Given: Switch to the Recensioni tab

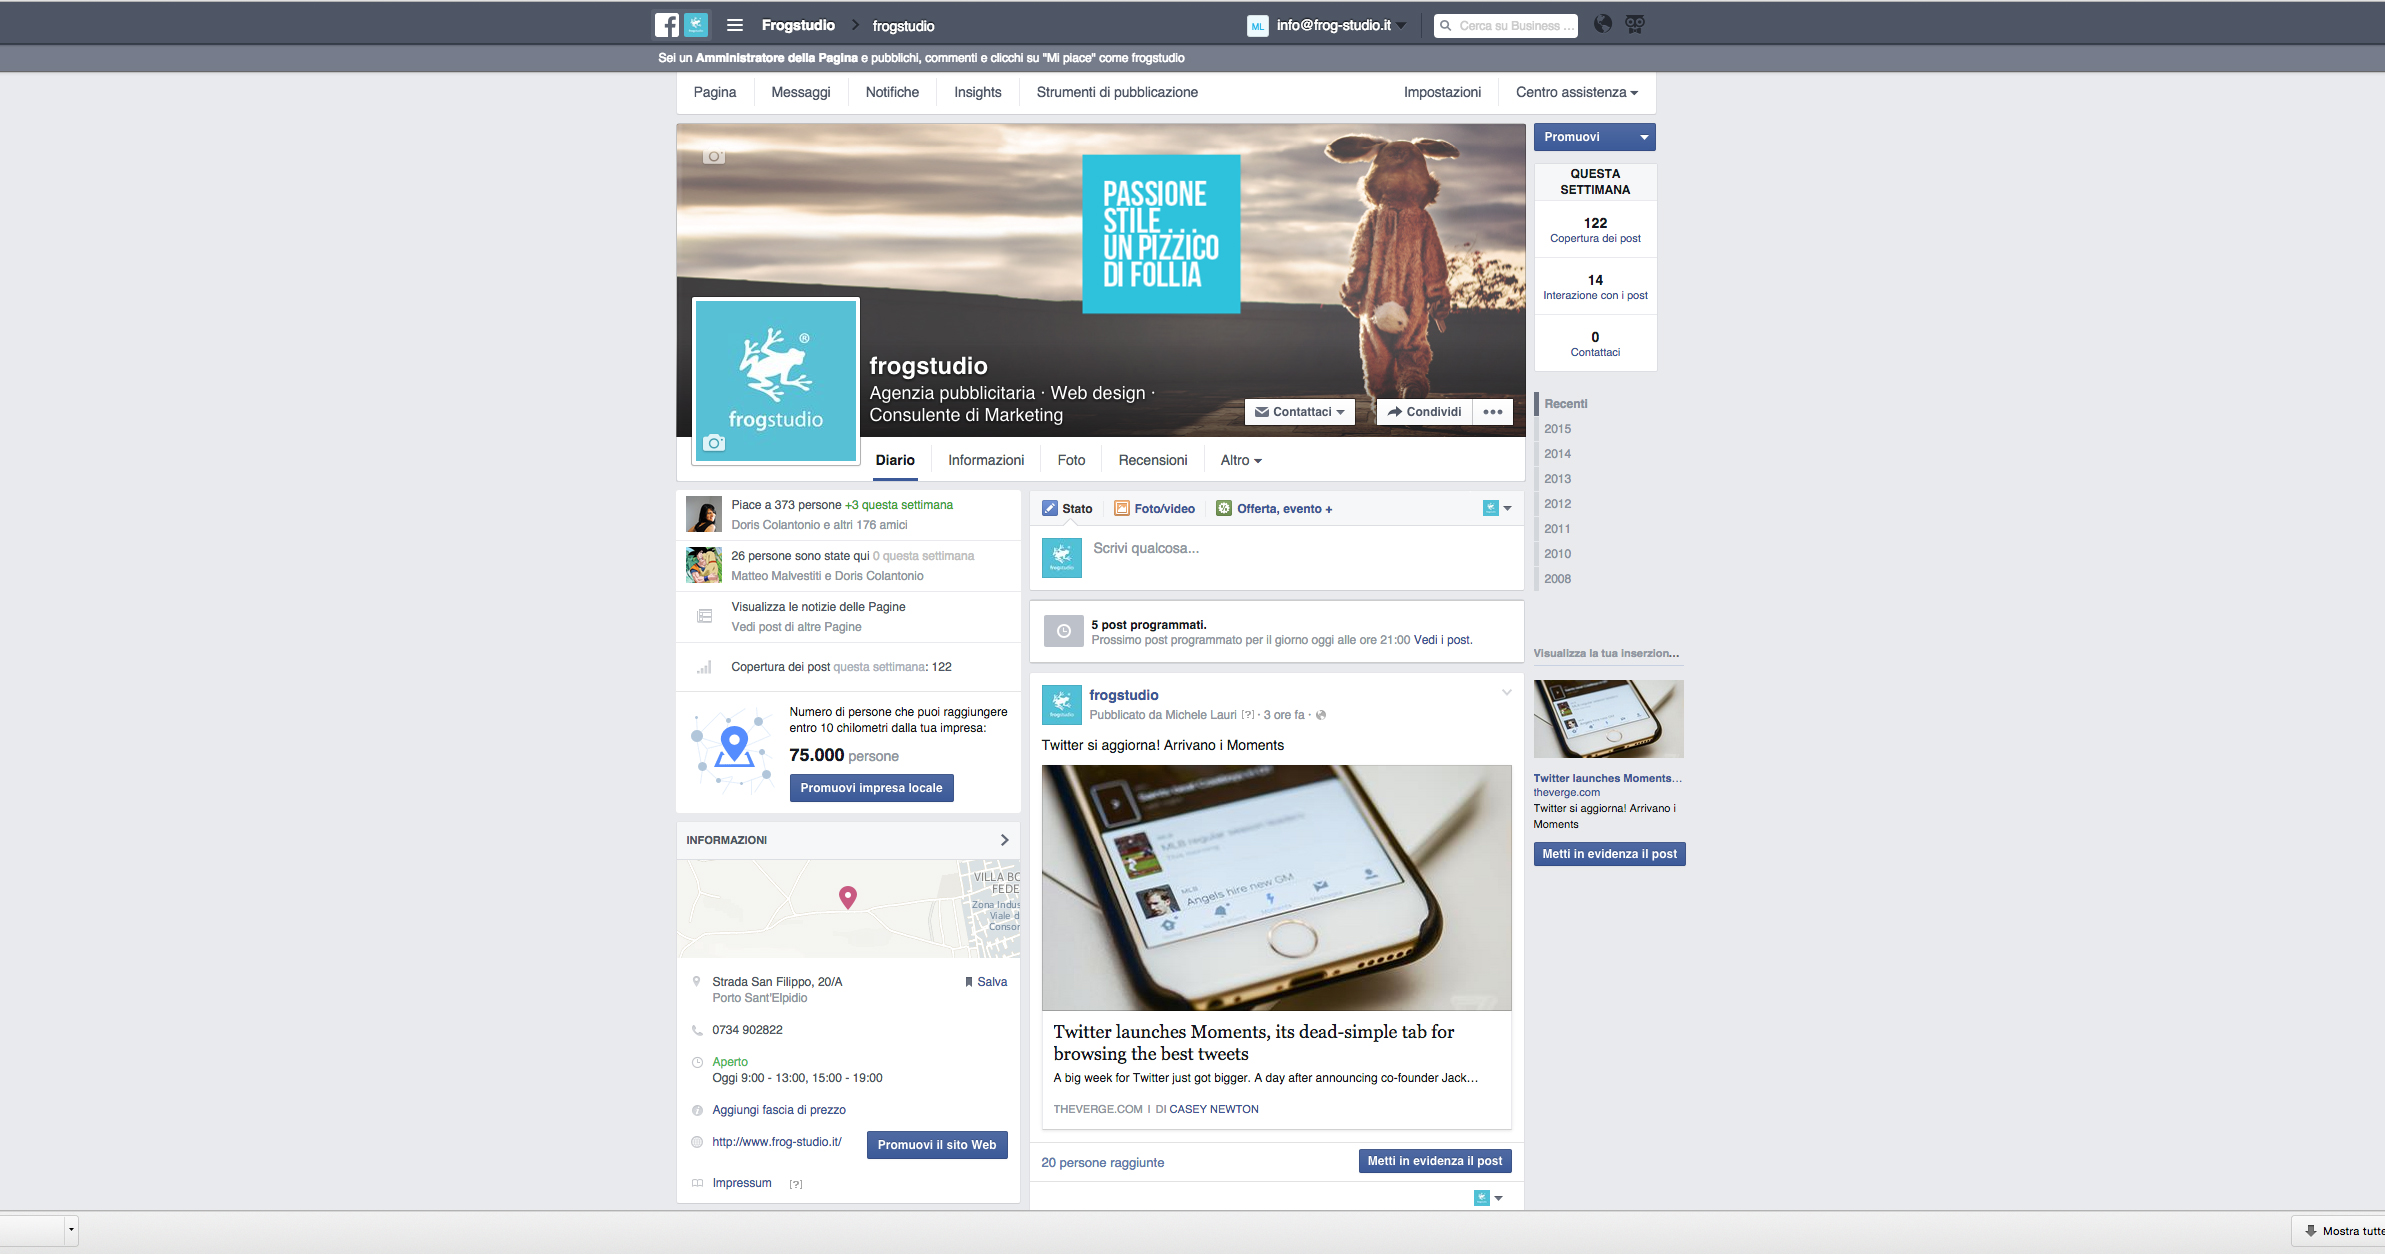Looking at the screenshot, I should pos(1153,460).
